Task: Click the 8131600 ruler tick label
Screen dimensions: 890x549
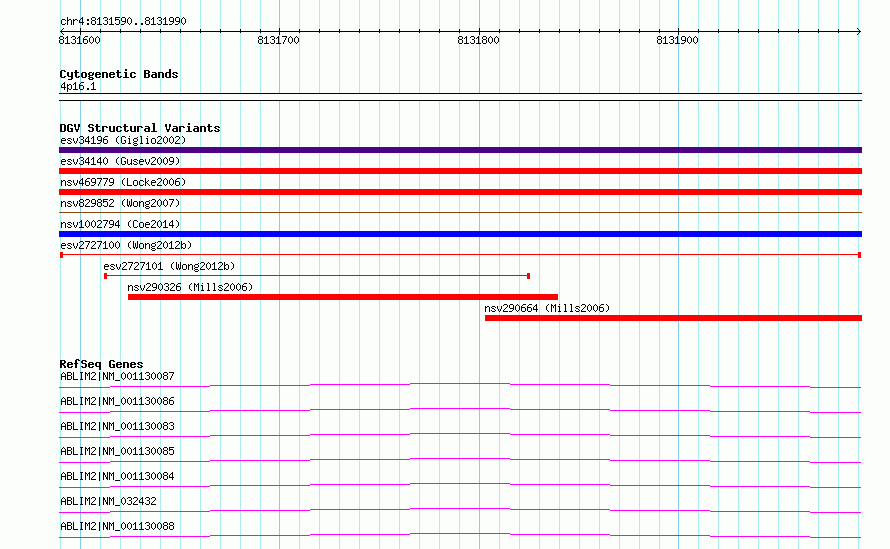Action: pos(79,40)
